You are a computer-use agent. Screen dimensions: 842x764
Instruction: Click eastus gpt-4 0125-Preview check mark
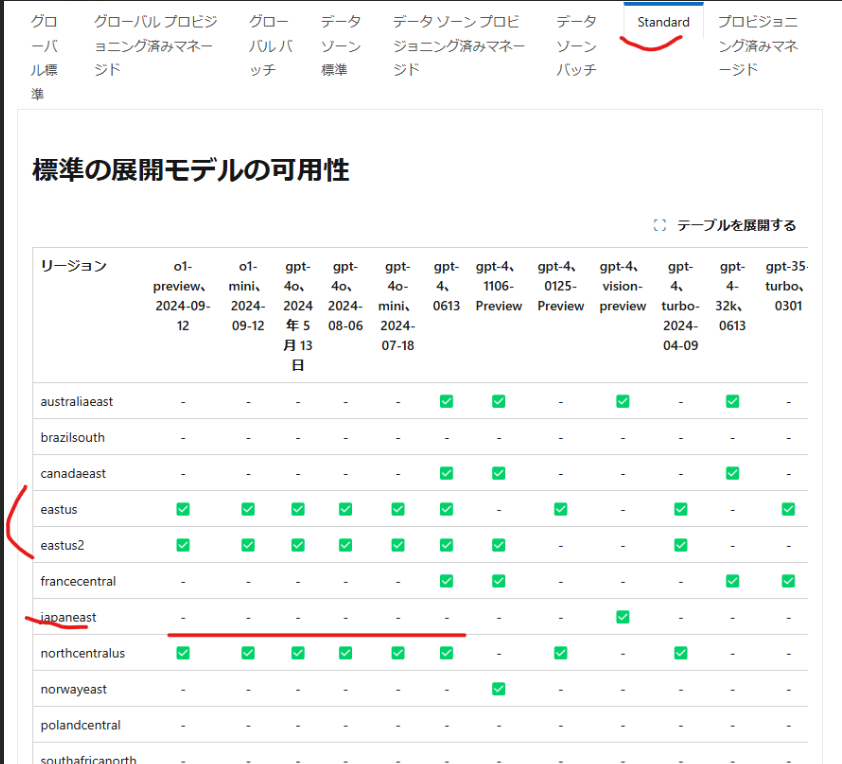(561, 509)
